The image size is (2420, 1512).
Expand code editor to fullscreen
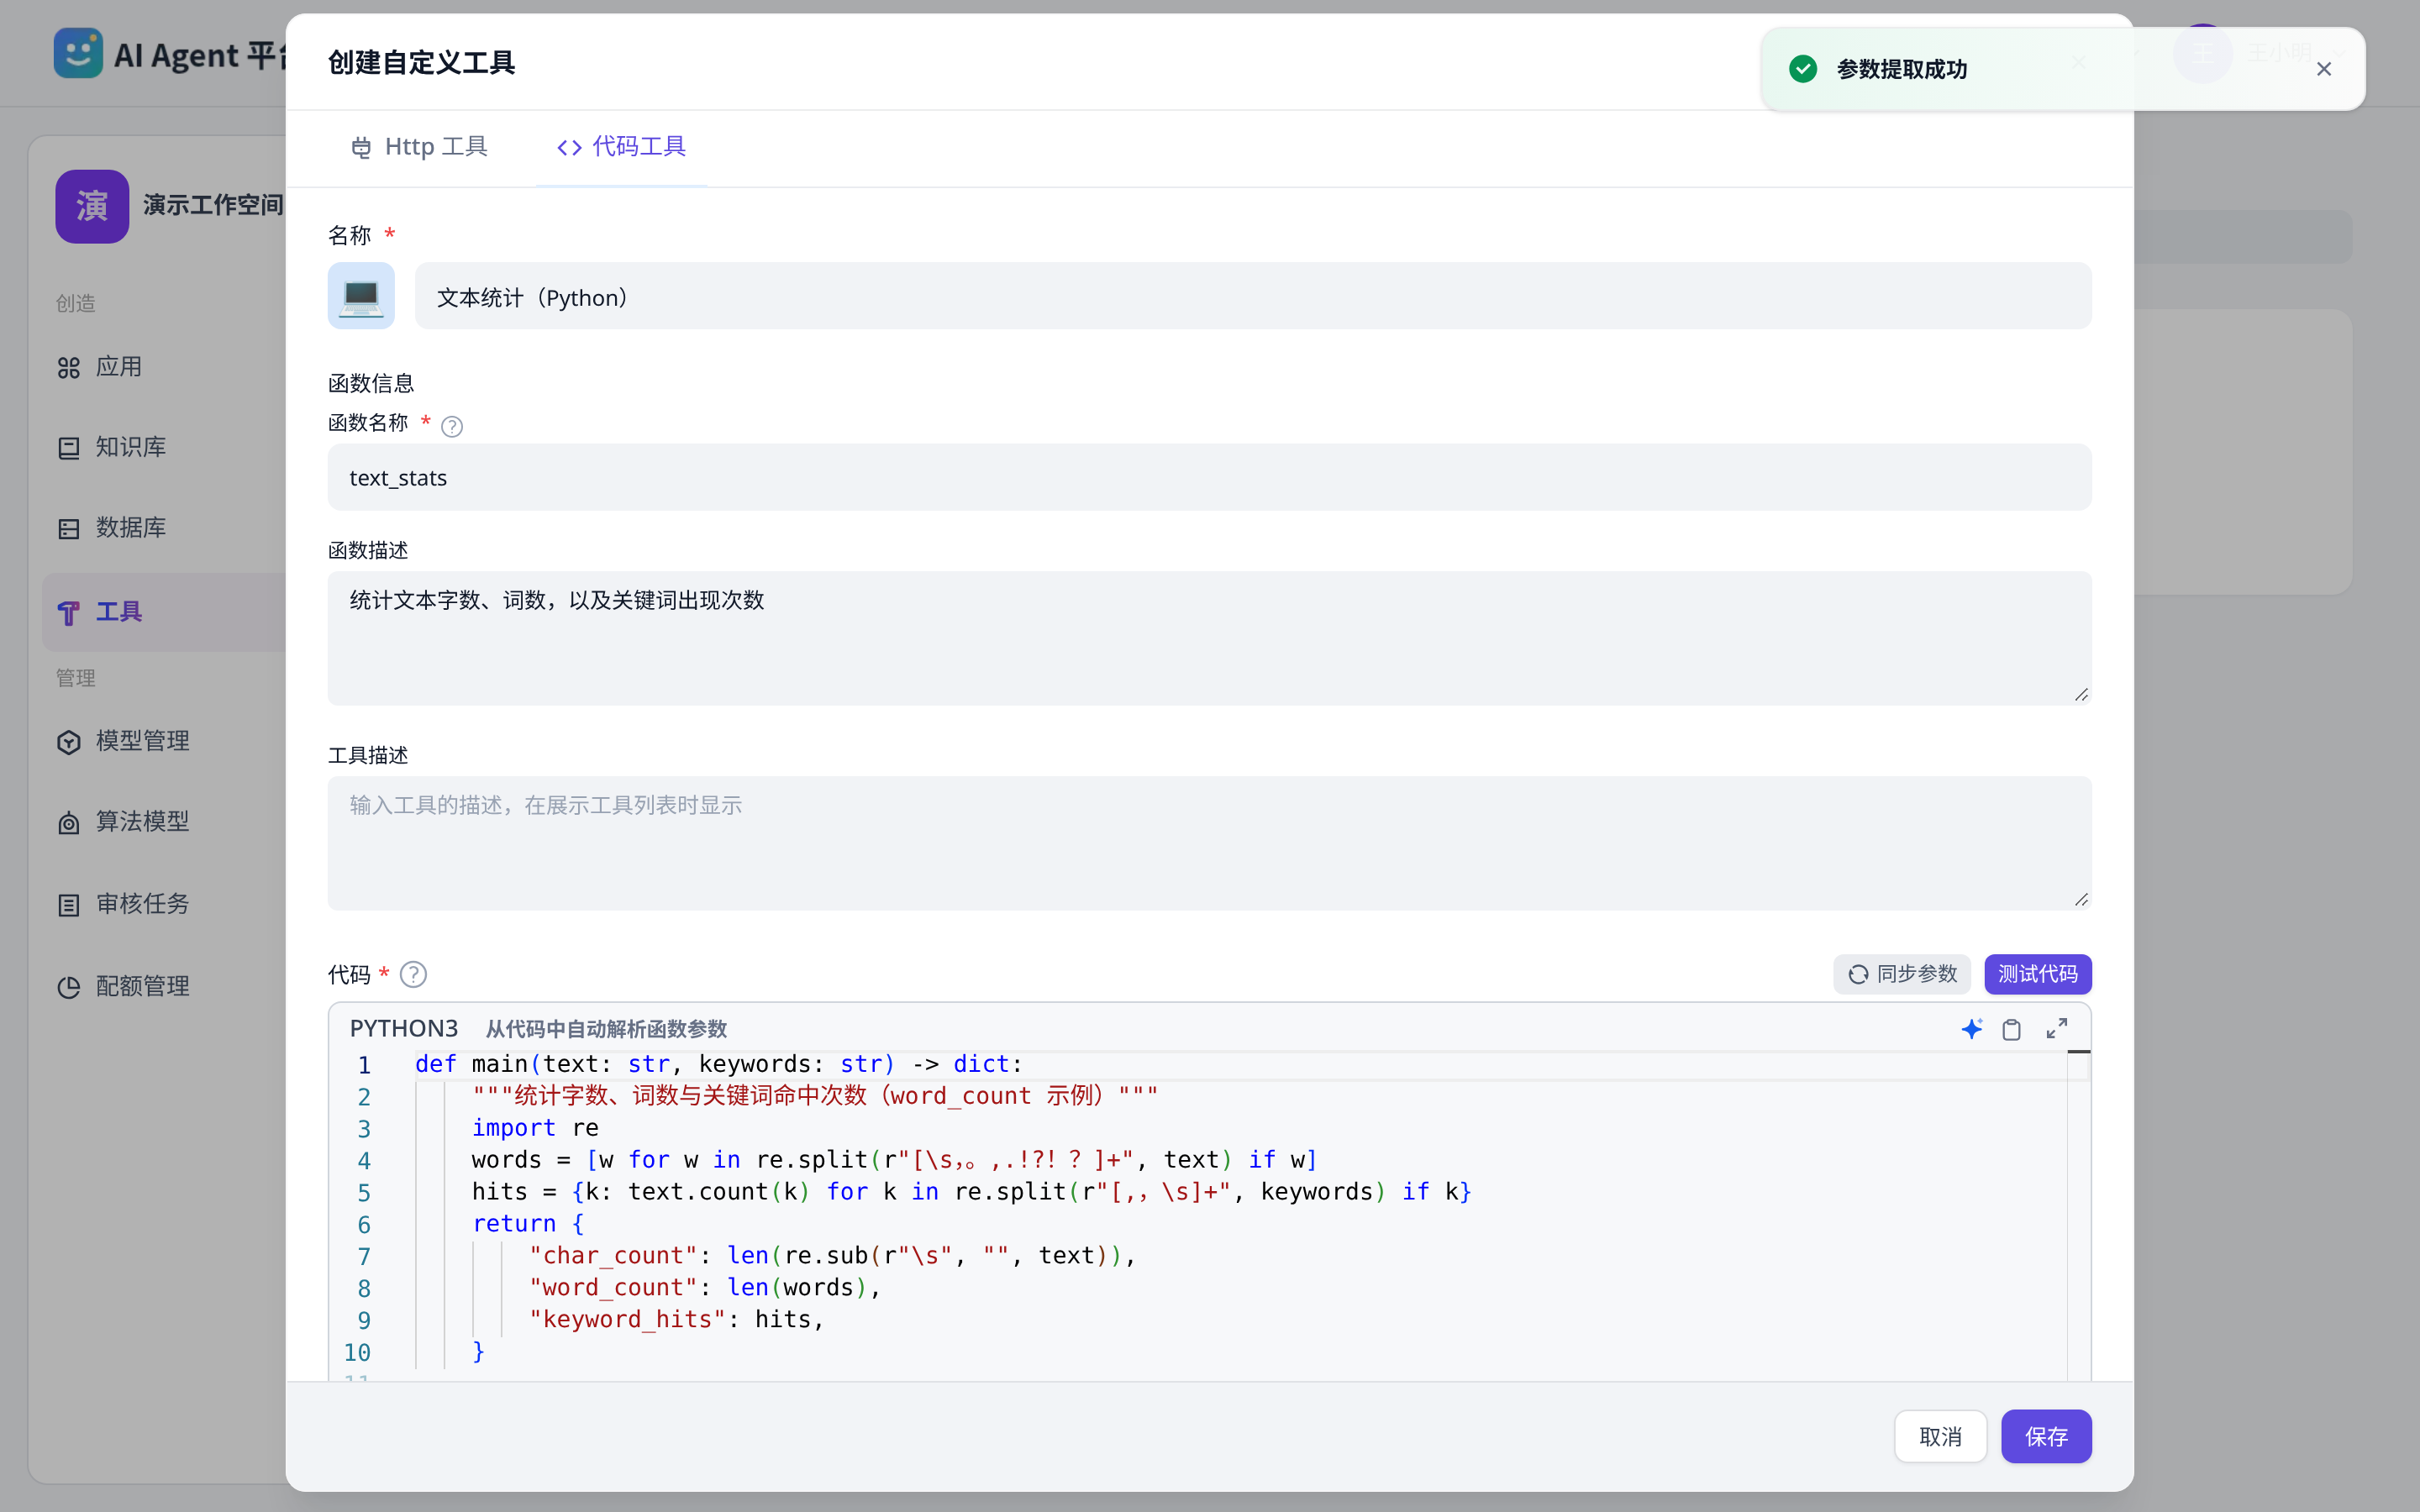click(2056, 1029)
